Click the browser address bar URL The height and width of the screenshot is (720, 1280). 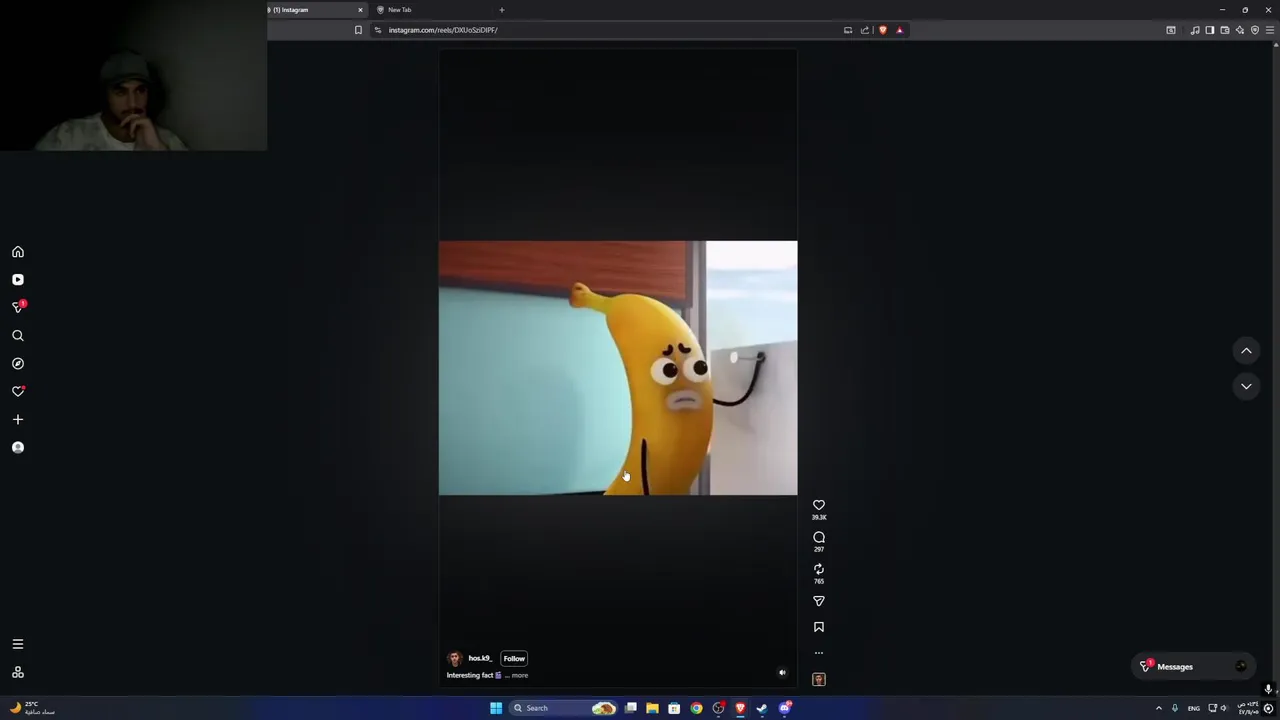[x=443, y=30]
